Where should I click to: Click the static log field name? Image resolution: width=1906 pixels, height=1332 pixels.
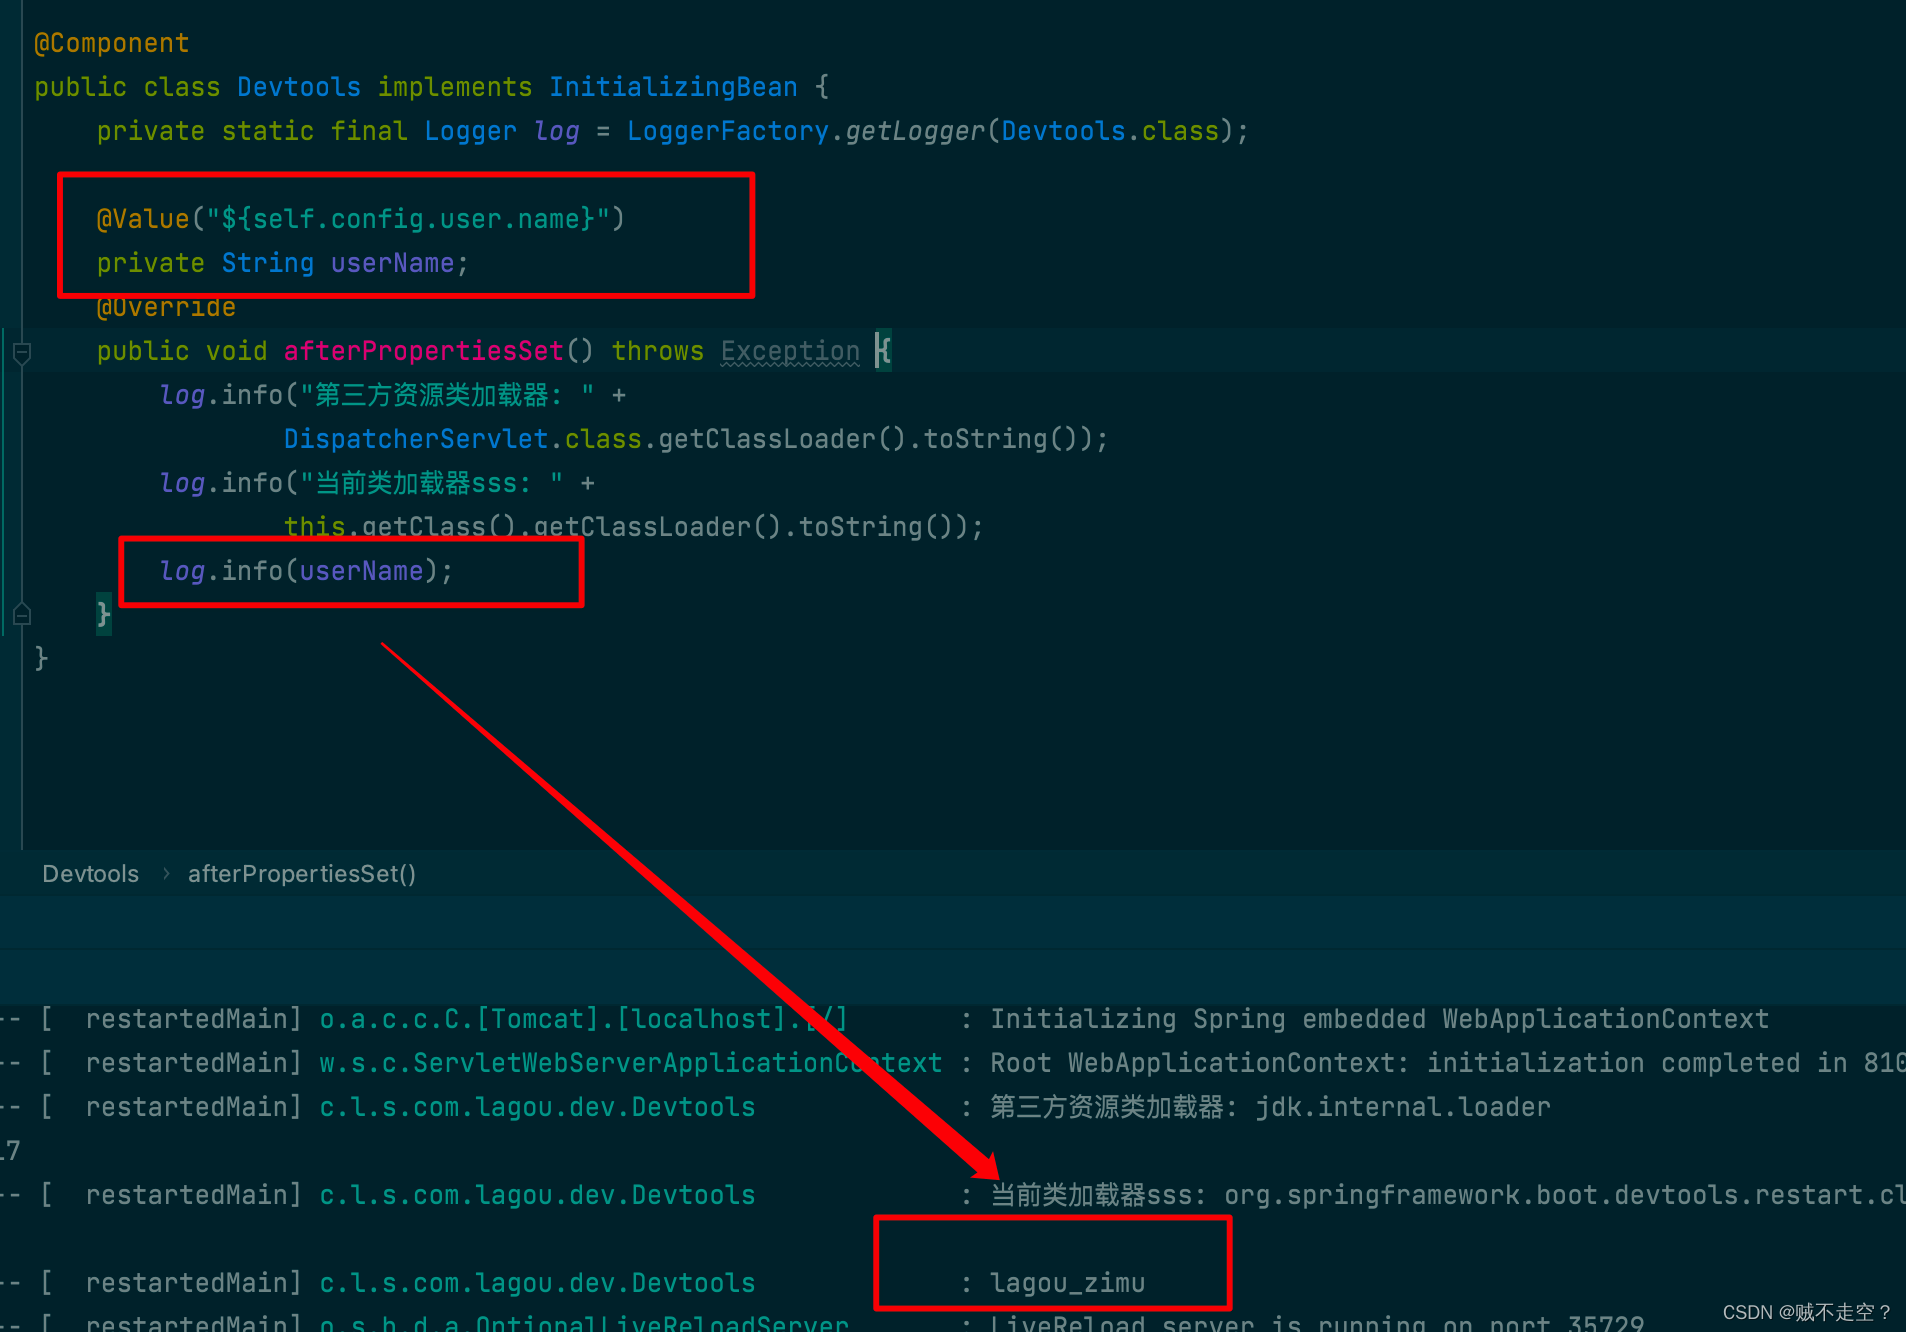coord(556,131)
